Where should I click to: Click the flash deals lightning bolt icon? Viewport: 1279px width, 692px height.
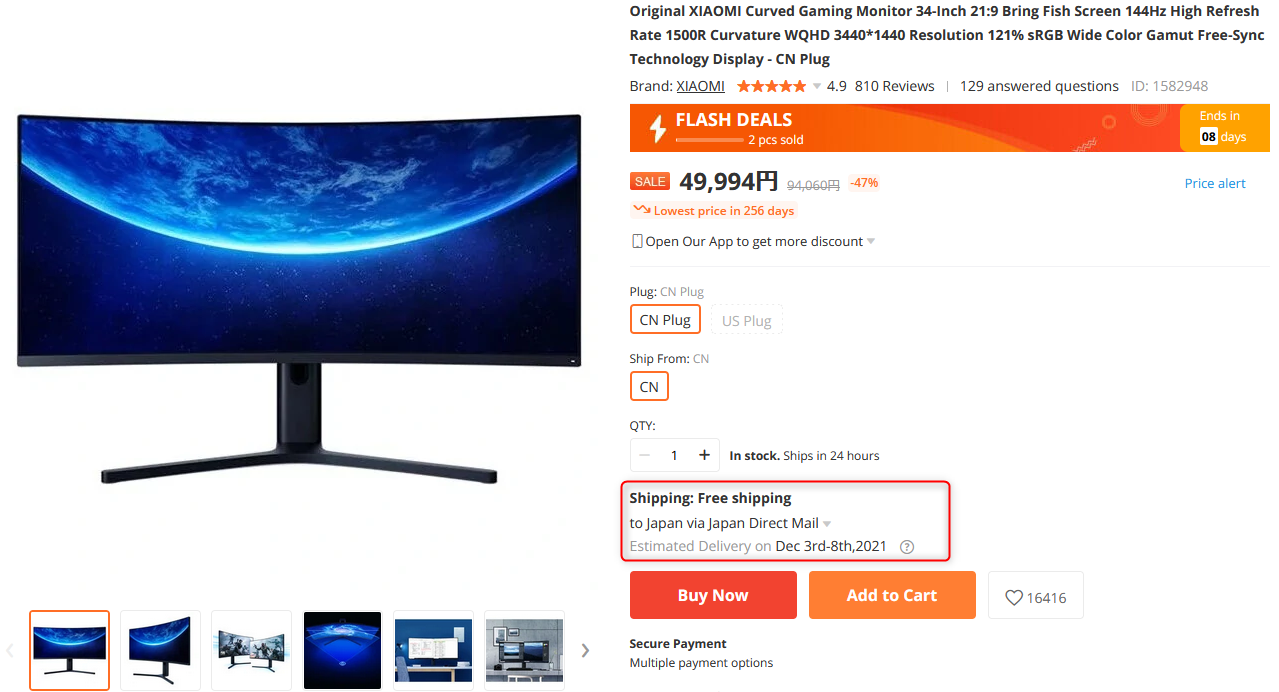tap(657, 128)
